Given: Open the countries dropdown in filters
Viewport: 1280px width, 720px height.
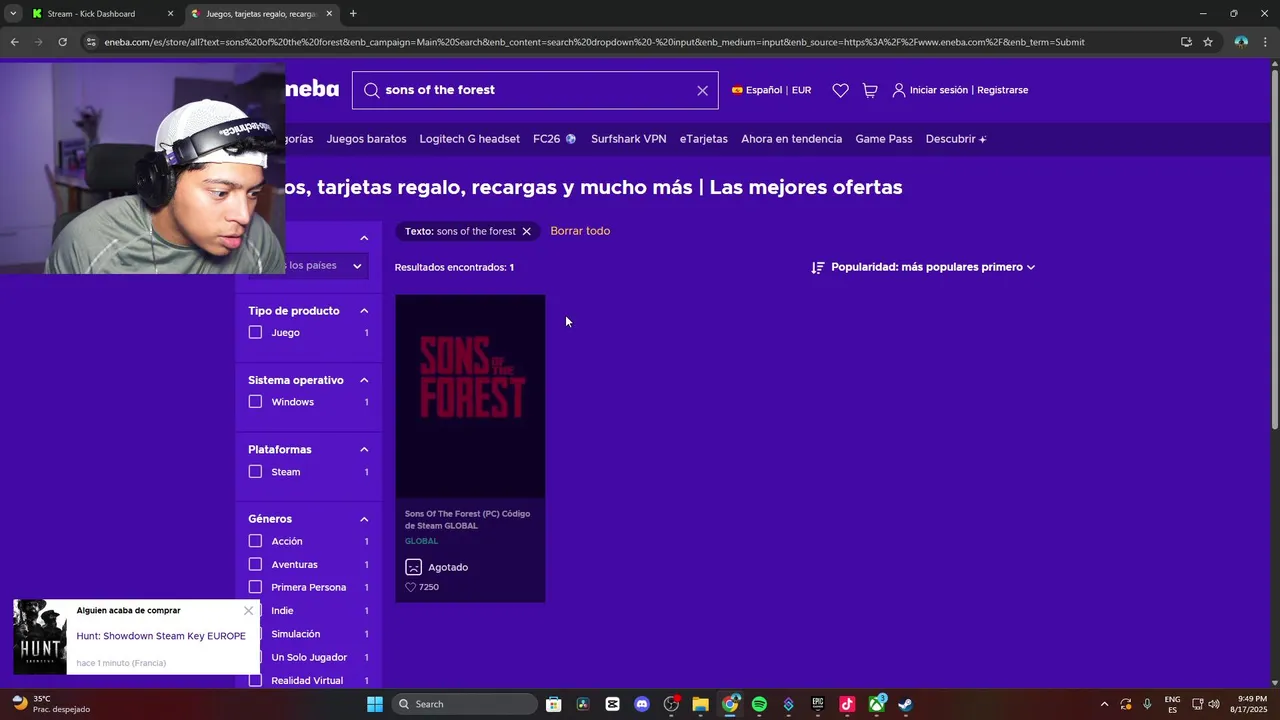Looking at the screenshot, I should point(326,266).
